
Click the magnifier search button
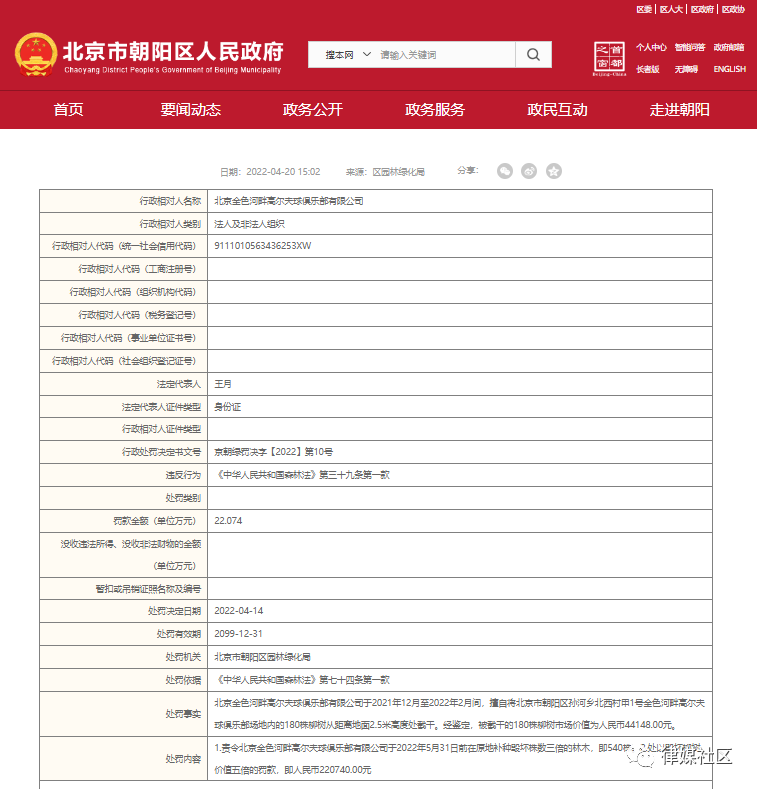coord(534,55)
